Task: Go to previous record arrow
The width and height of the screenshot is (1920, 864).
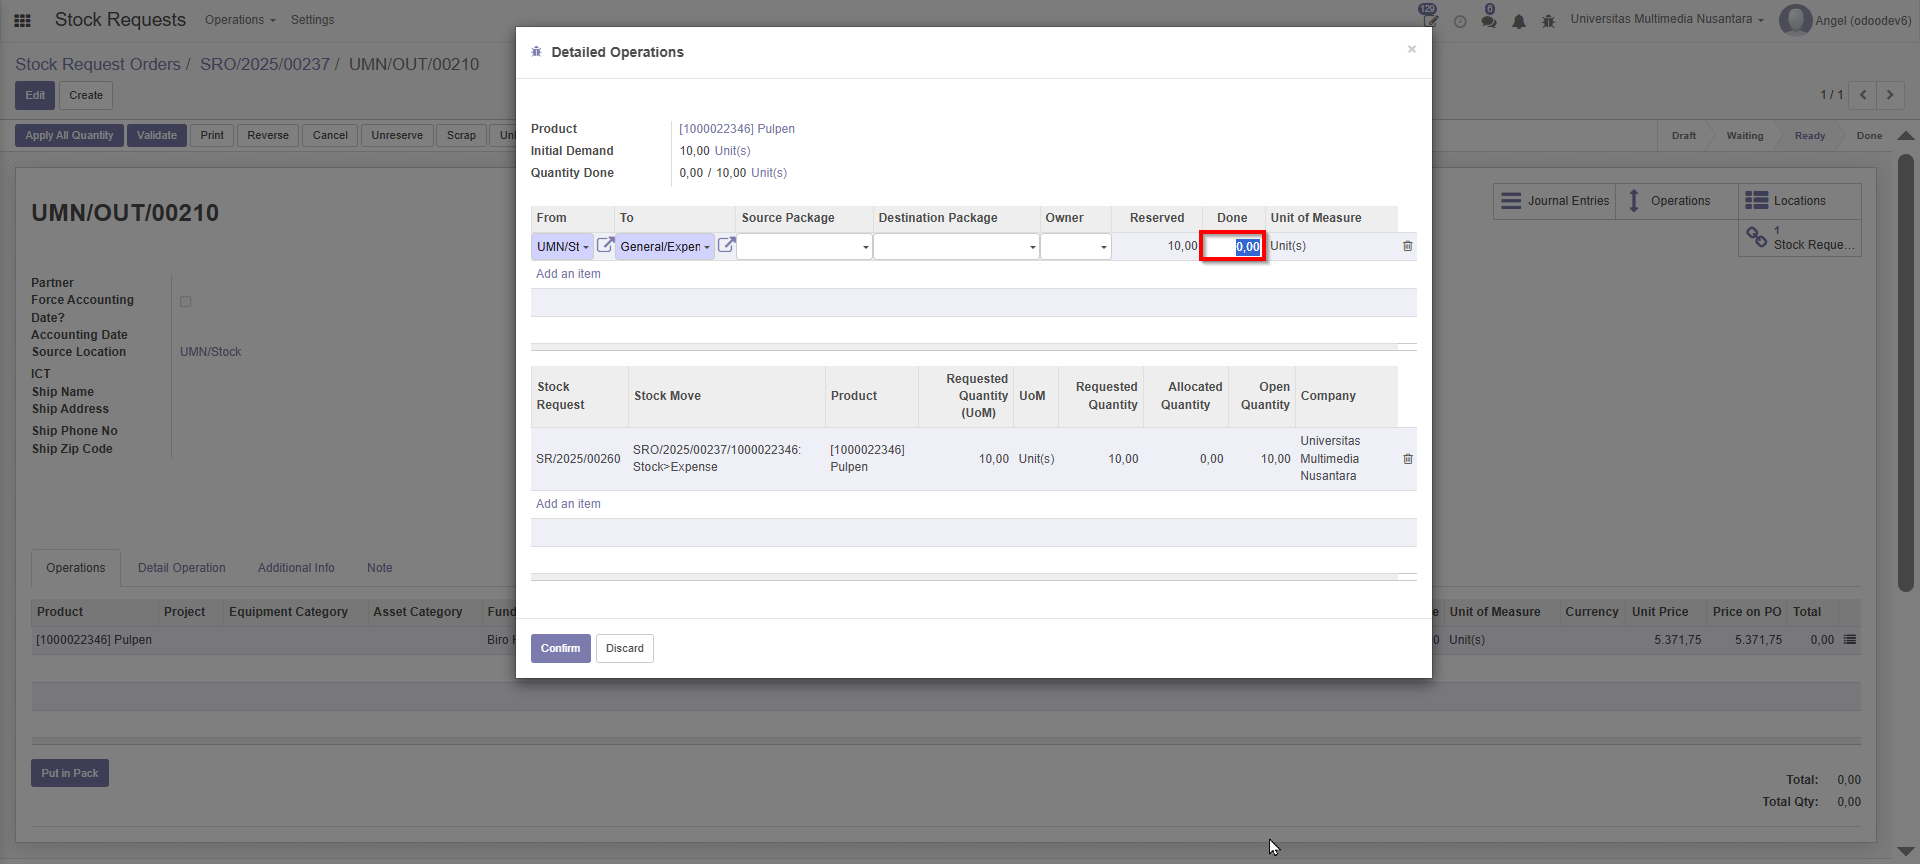Action: click(1862, 95)
